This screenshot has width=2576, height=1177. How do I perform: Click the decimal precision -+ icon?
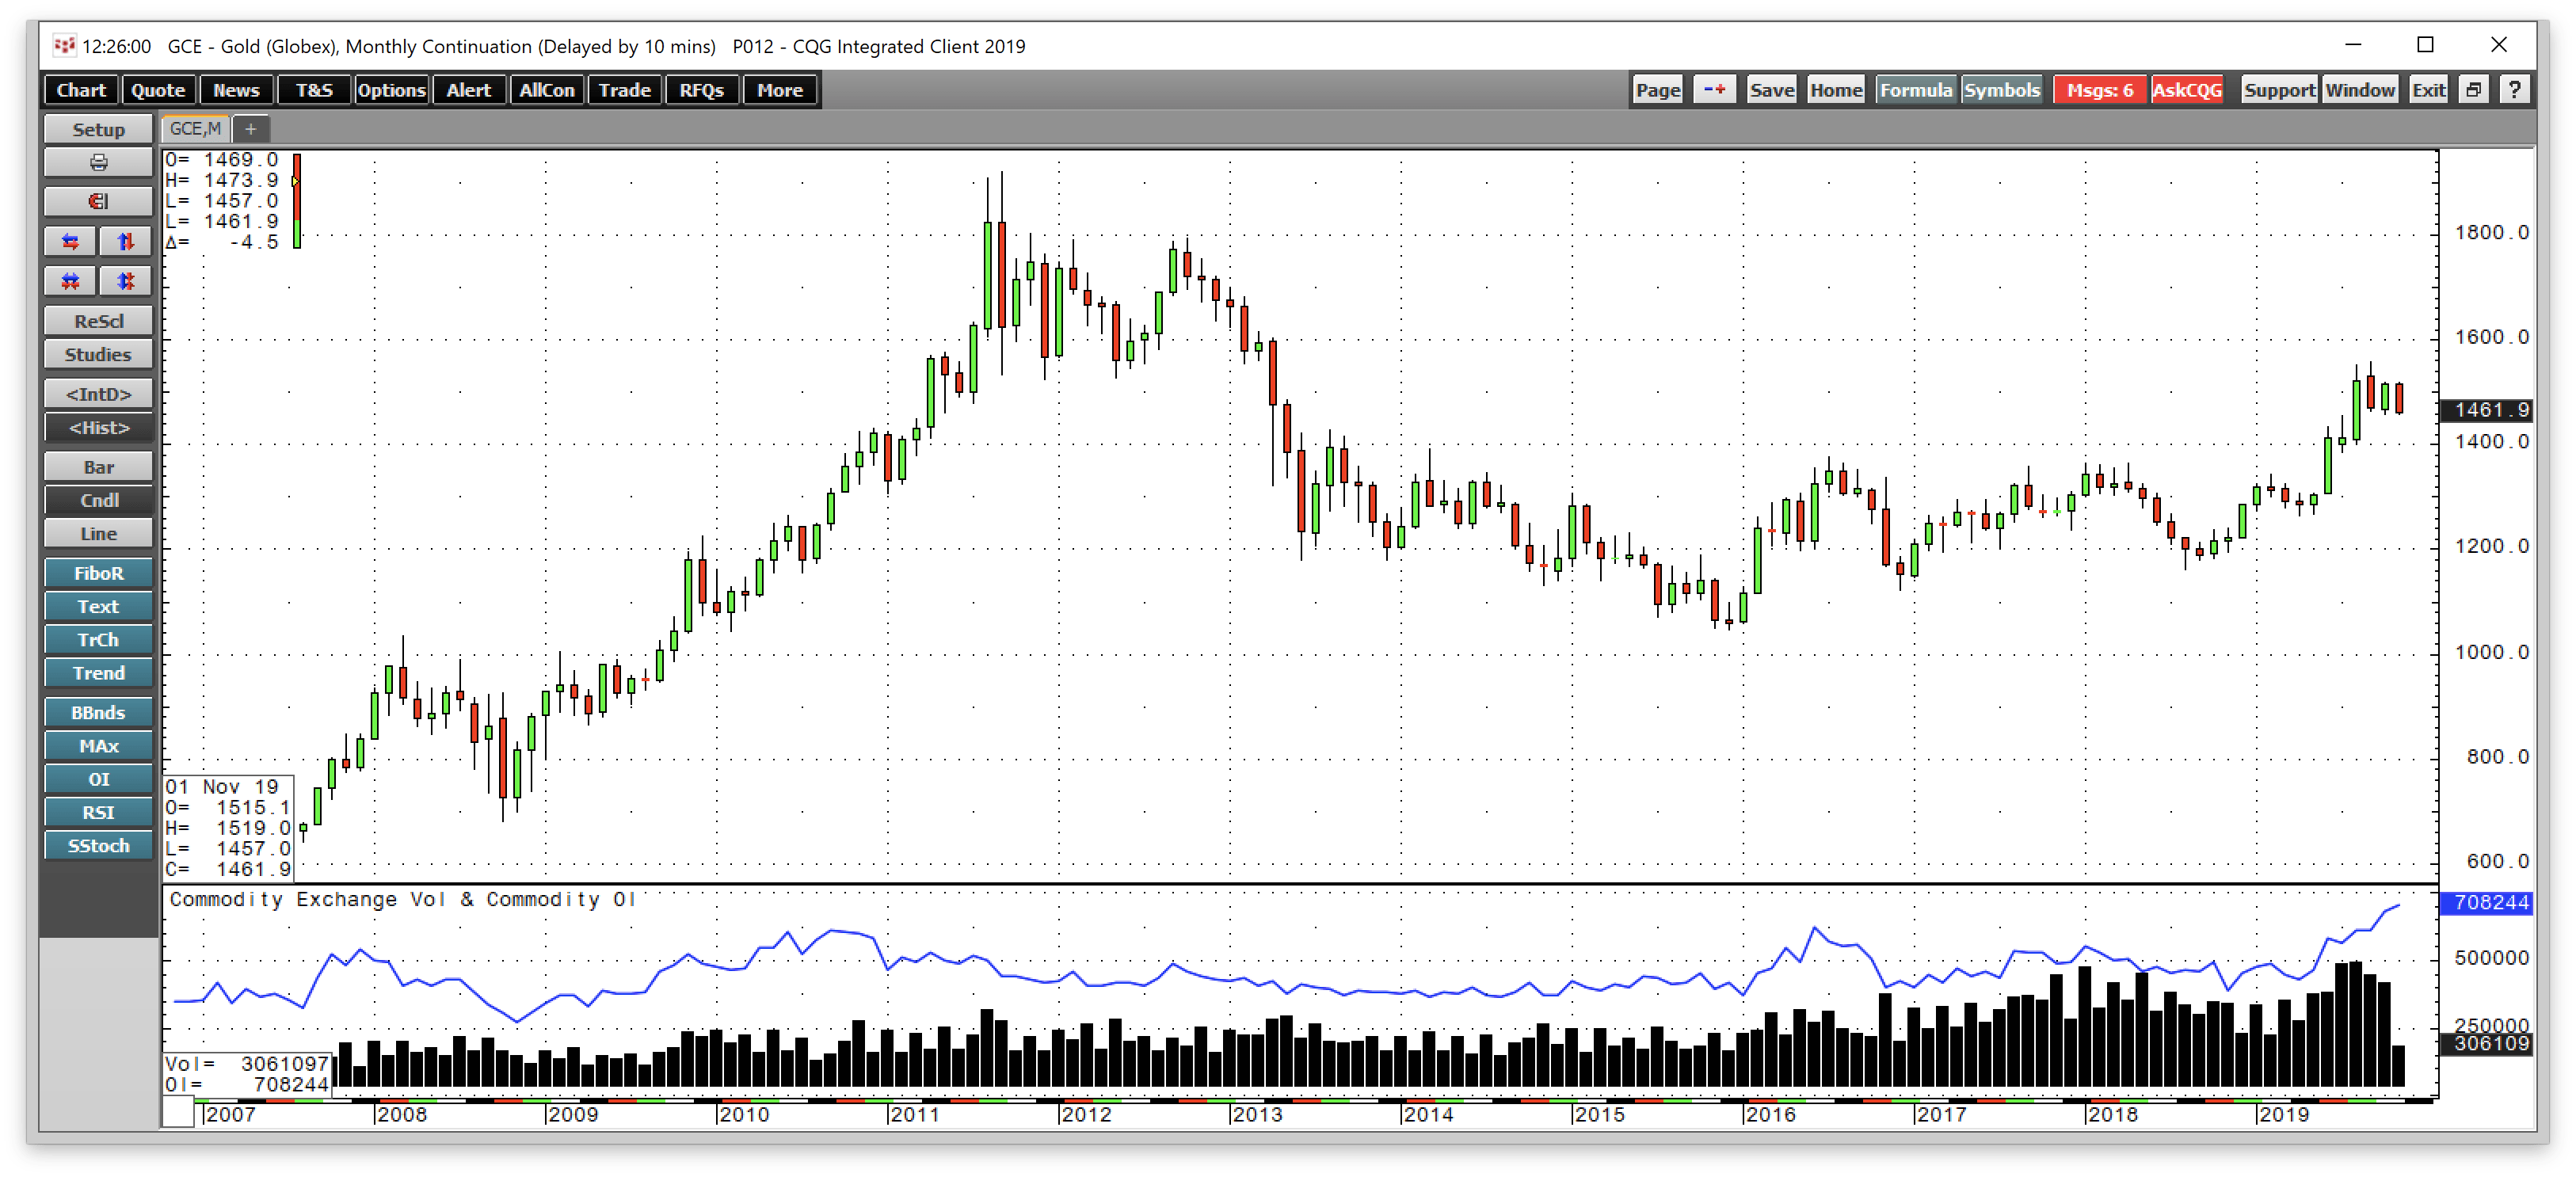[1714, 89]
